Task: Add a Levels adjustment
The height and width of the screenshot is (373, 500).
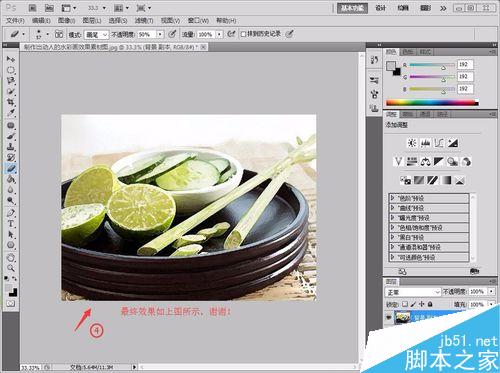Action: click(425, 143)
